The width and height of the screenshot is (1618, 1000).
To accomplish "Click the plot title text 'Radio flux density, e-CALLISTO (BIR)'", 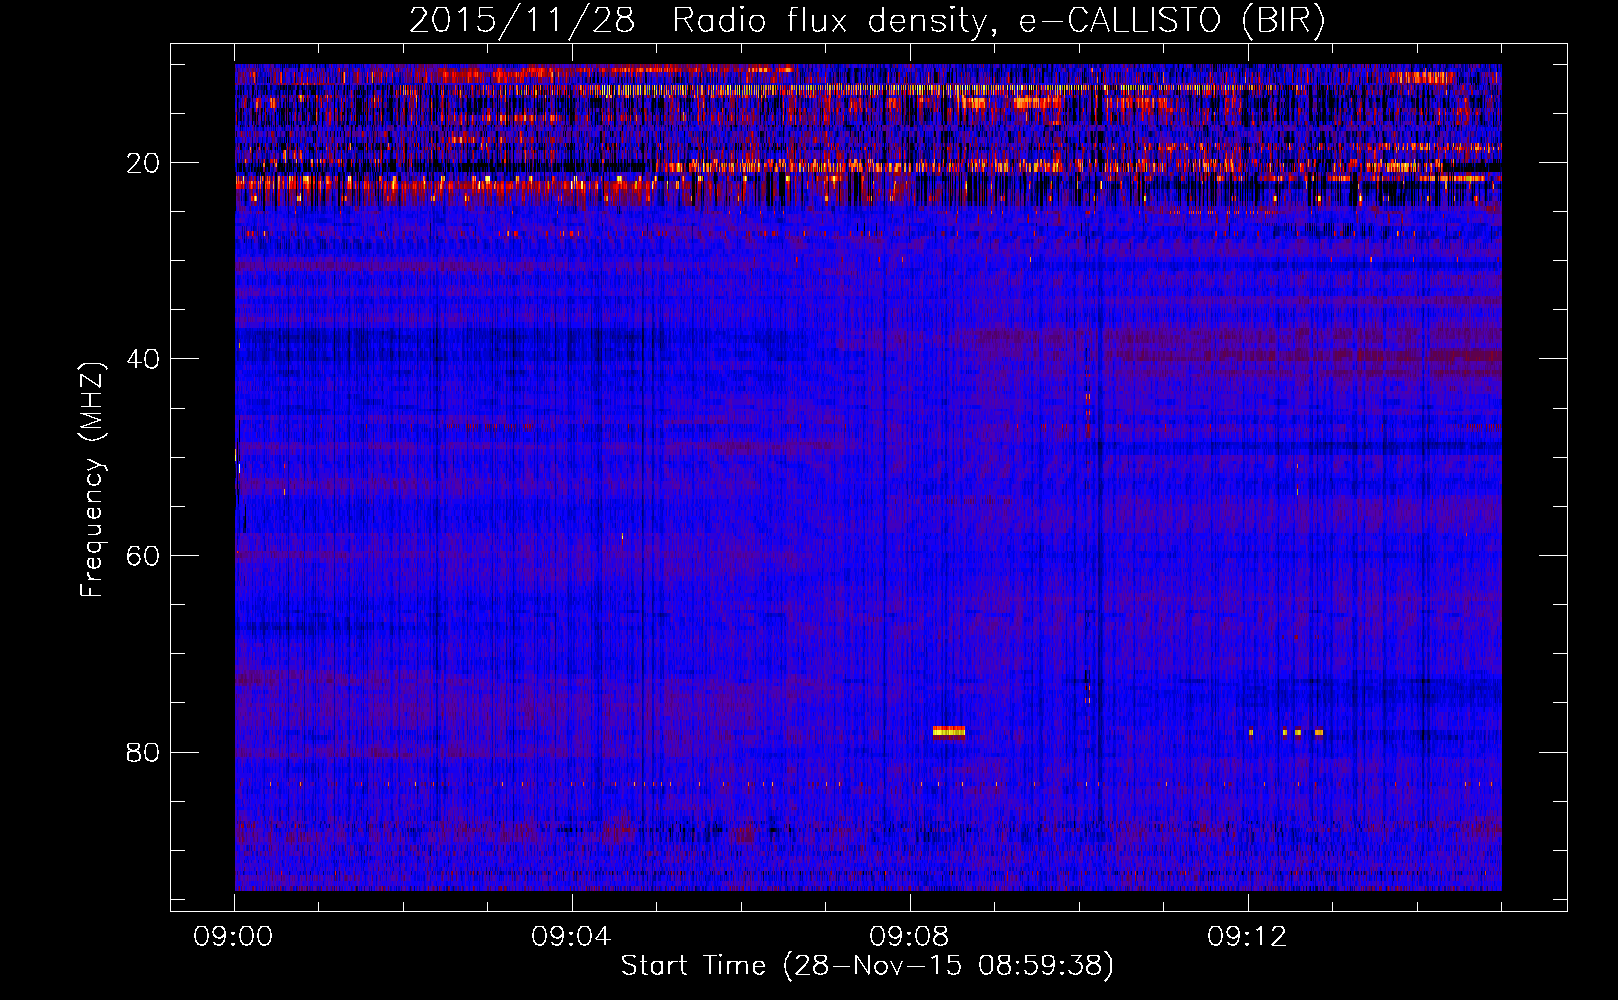I will click(998, 21).
